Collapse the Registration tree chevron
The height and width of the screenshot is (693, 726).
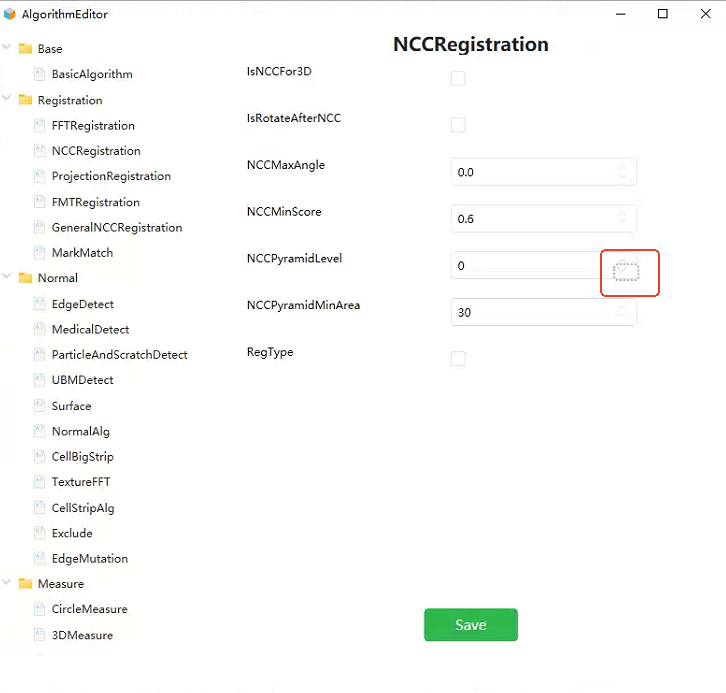point(6,98)
